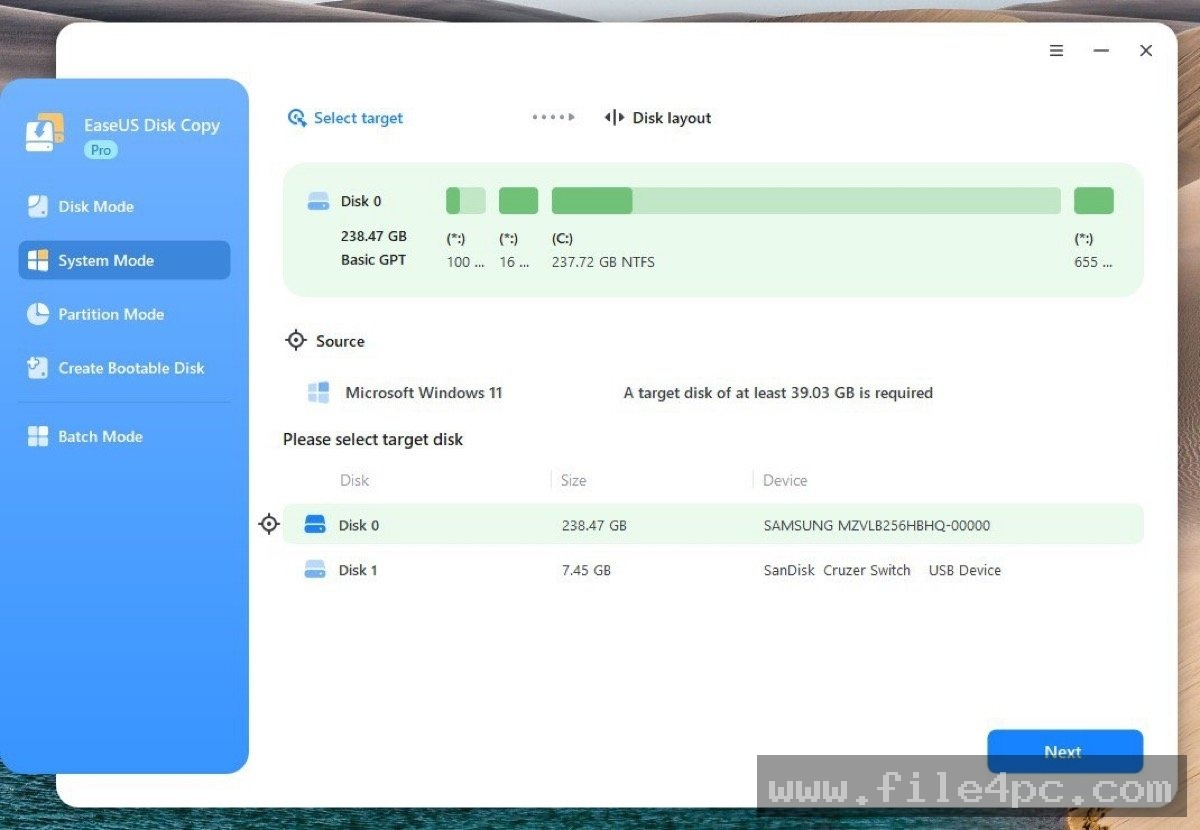Click the System Mode Windows icon
The width and height of the screenshot is (1200, 830).
coord(37,260)
